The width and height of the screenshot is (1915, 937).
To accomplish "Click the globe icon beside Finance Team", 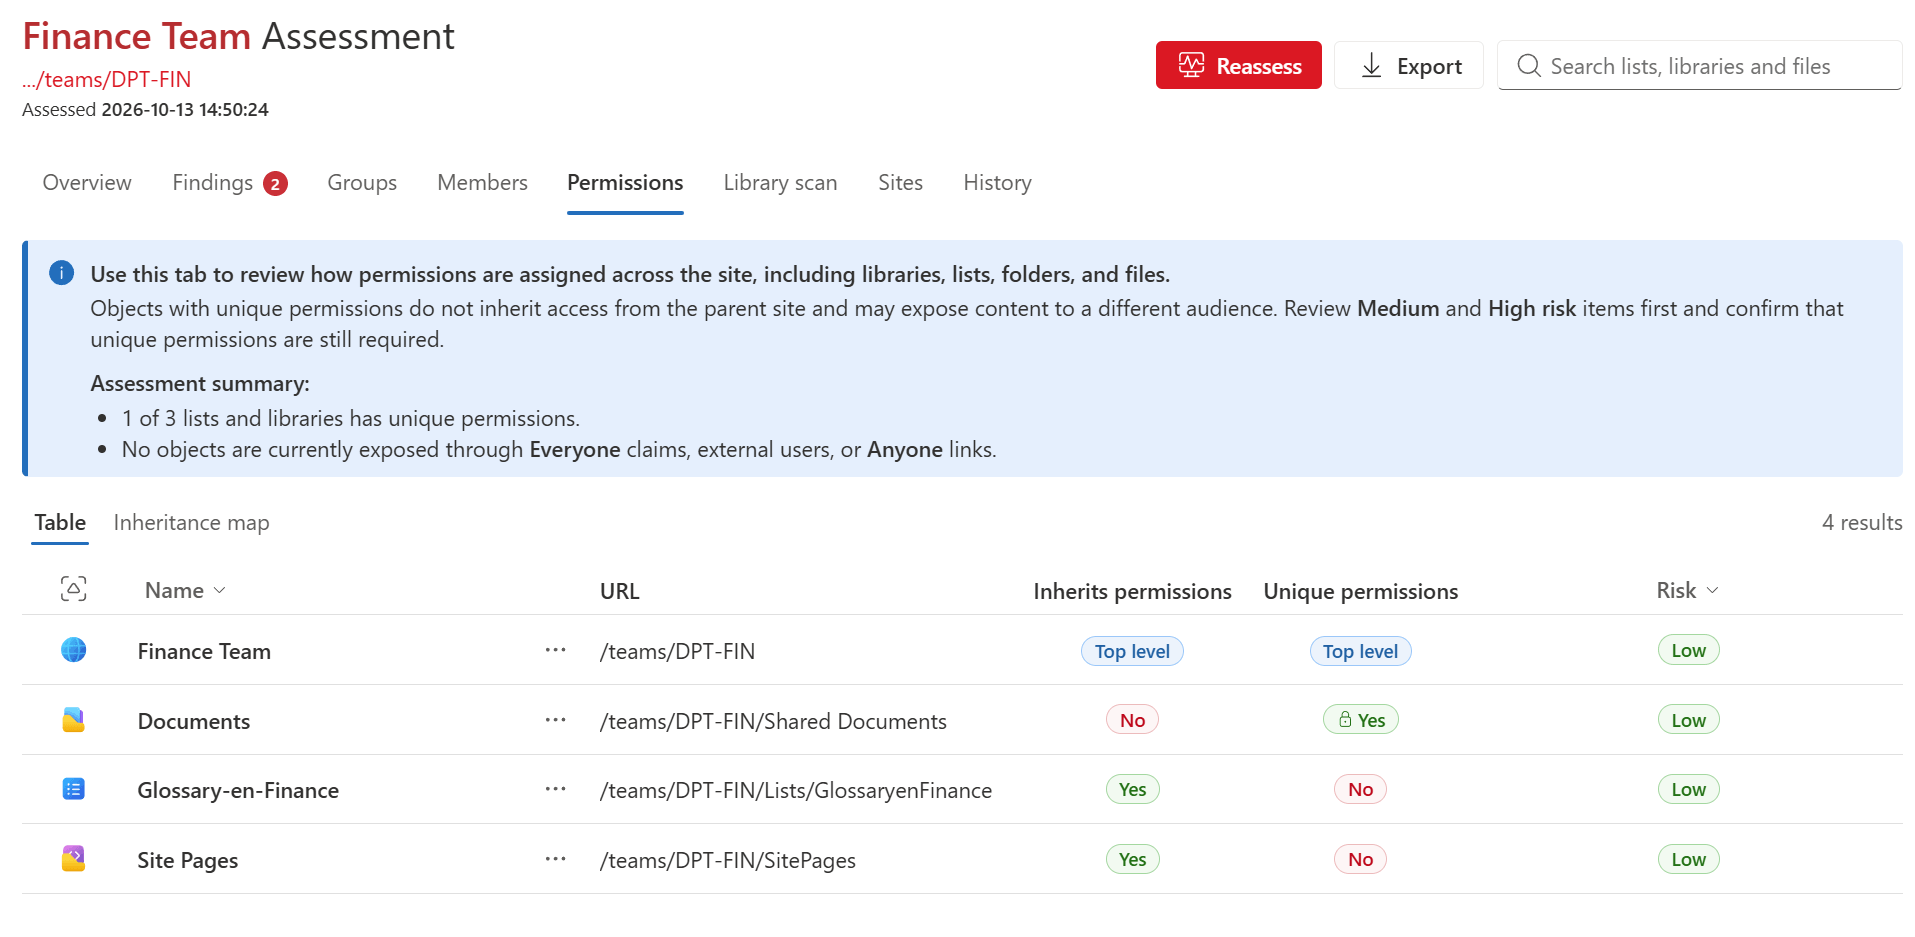I will (73, 650).
